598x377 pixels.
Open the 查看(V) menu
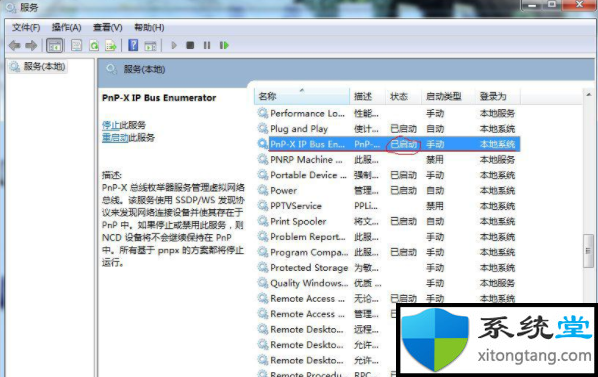tap(108, 27)
